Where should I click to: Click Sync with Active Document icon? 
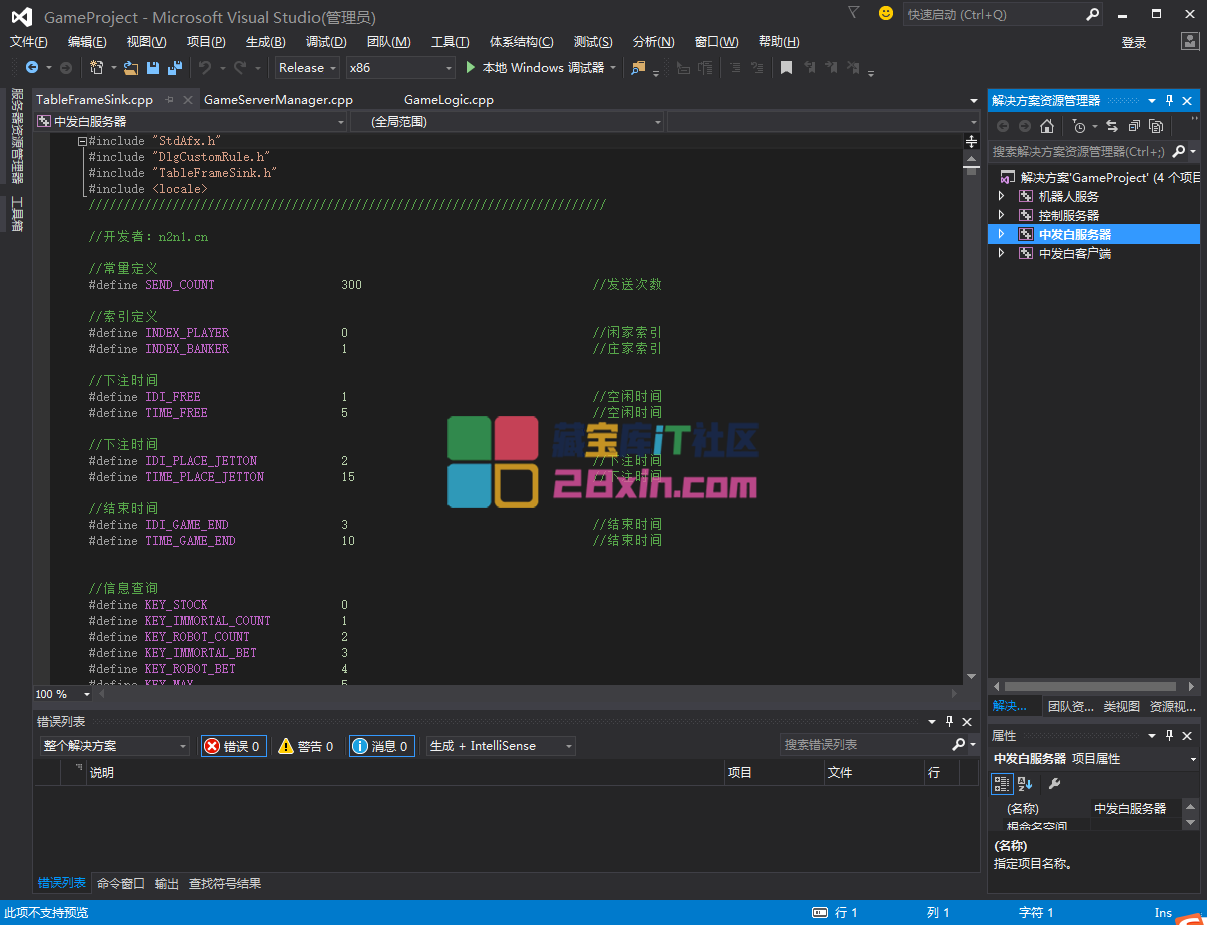1111,126
